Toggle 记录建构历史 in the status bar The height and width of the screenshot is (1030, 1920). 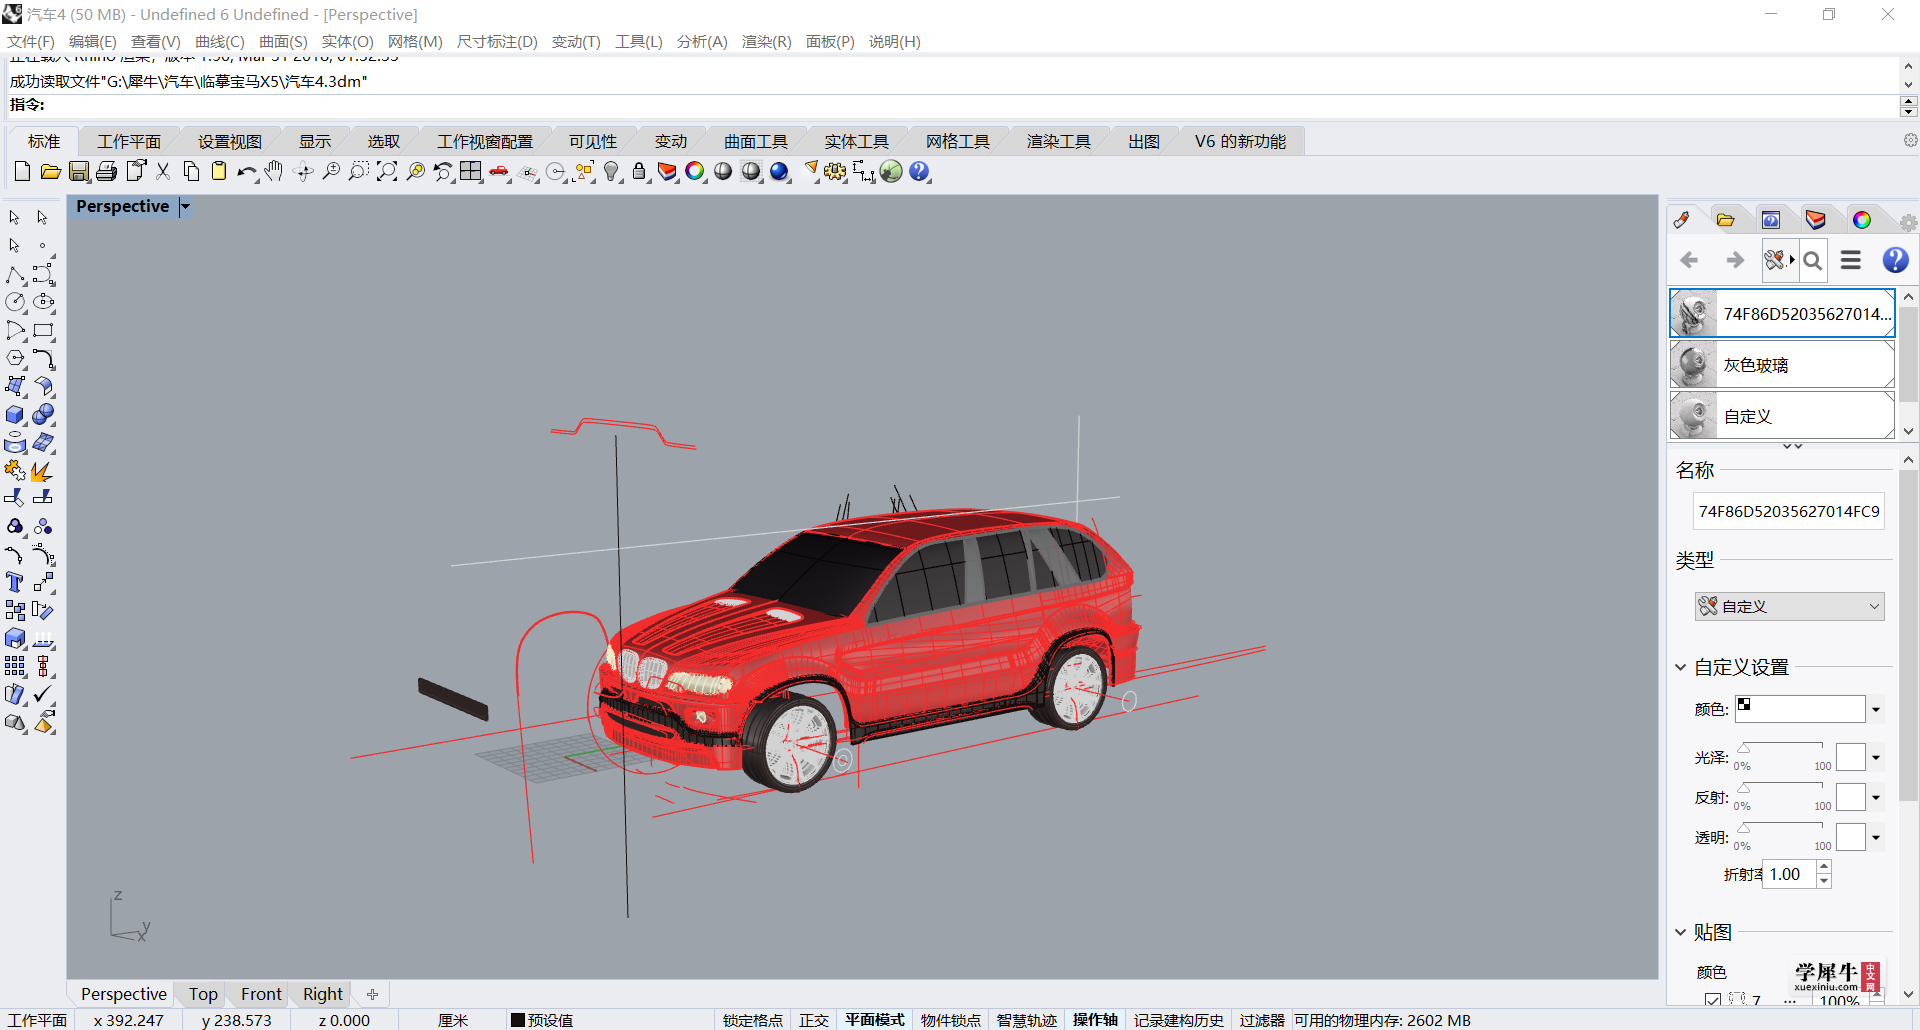pyautogui.click(x=1179, y=1020)
